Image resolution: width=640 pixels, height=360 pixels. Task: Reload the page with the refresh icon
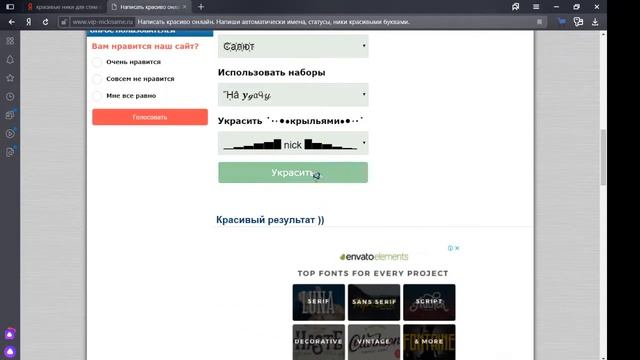45,22
